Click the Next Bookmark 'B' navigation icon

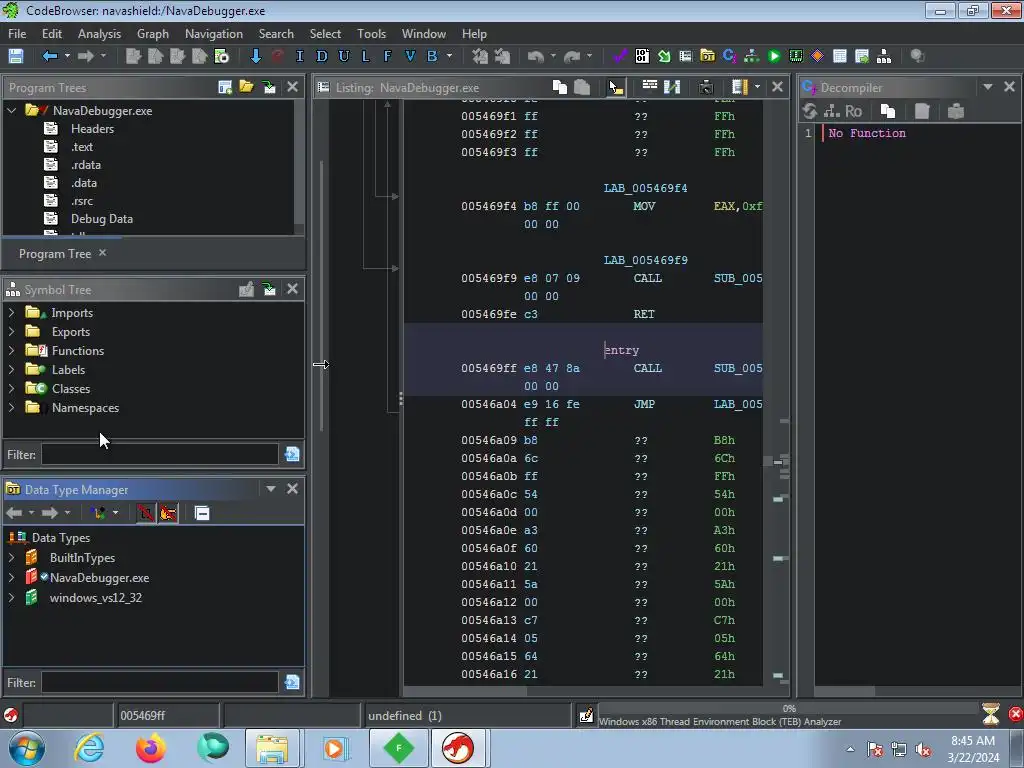click(x=432, y=56)
